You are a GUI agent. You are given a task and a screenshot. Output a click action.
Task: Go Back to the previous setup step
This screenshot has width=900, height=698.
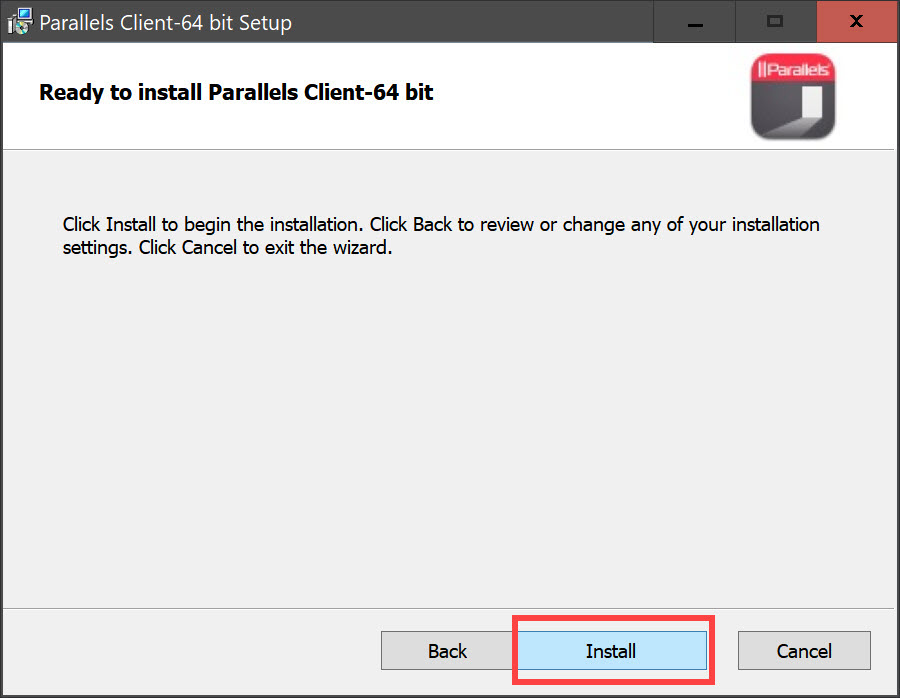[x=447, y=651]
